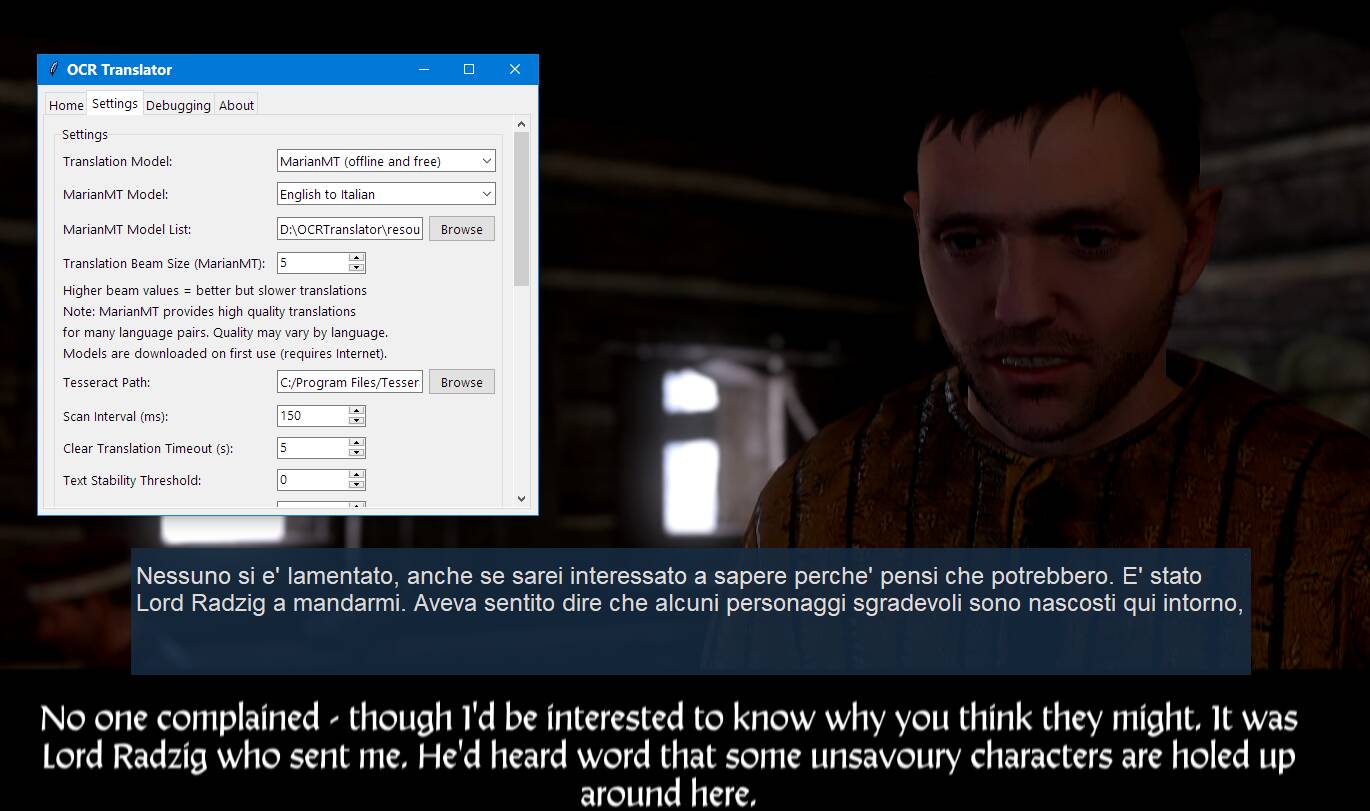
Task: Click the Text Stability Threshold field
Action: point(312,480)
